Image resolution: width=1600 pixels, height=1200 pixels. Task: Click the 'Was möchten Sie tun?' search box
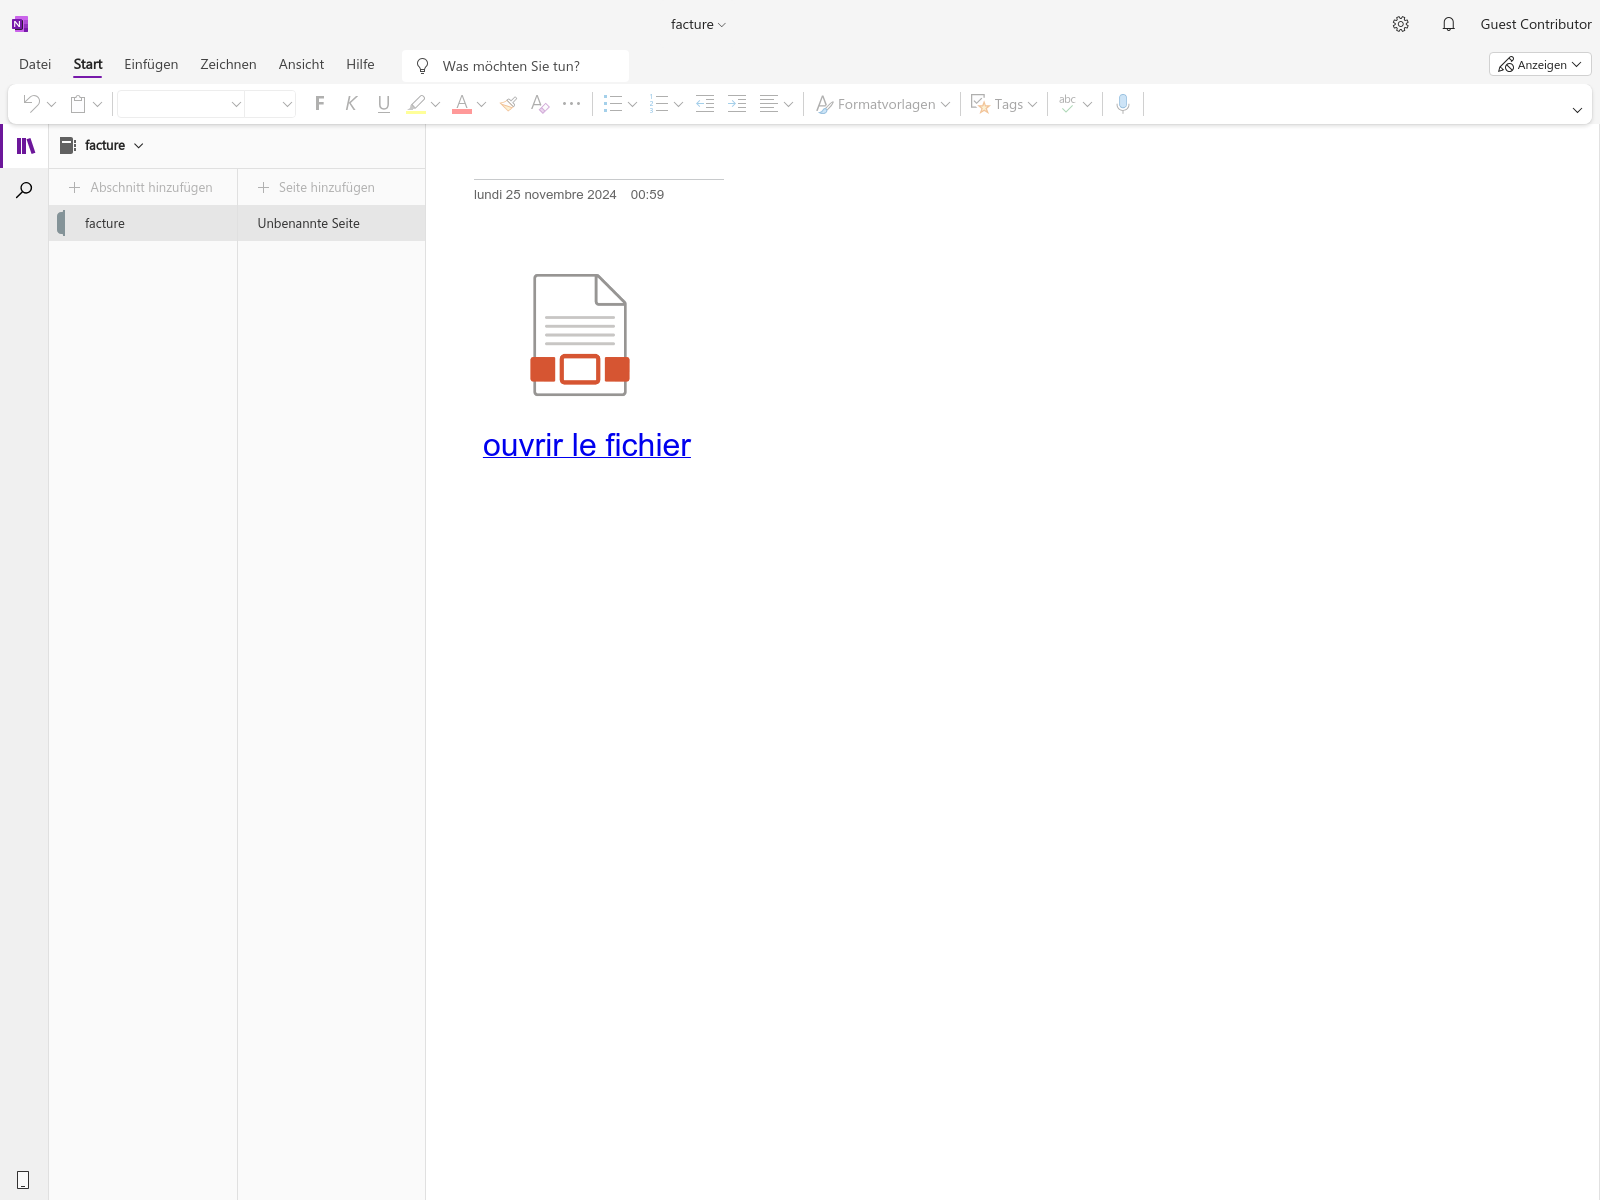[516, 66]
